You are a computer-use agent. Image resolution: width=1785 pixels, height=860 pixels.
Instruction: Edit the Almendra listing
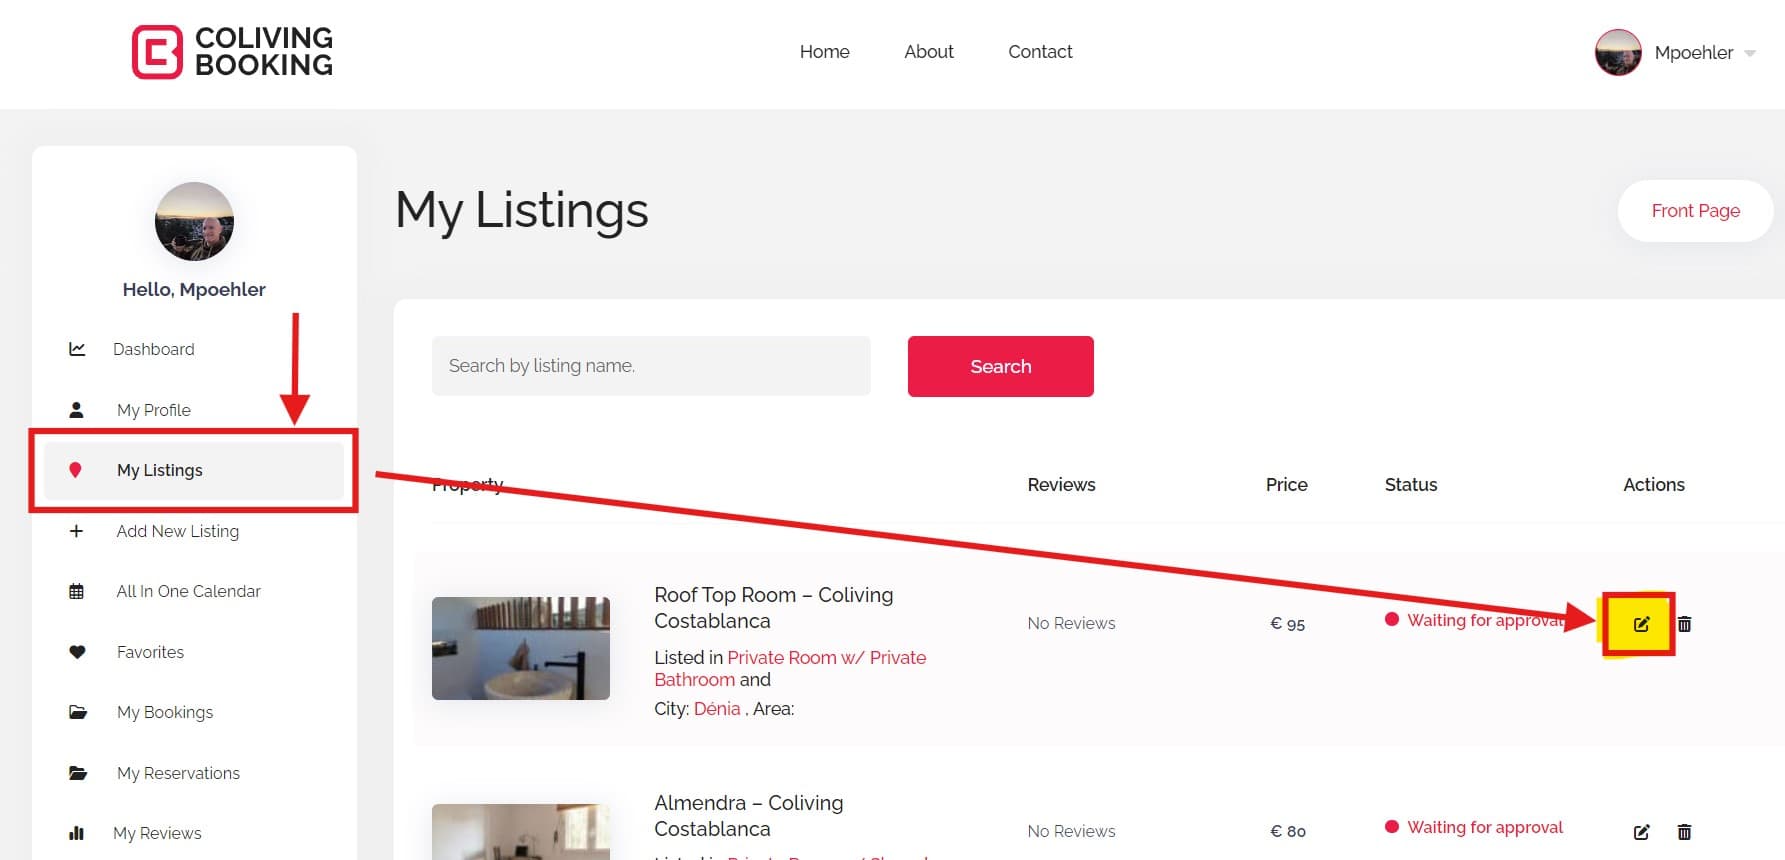click(1640, 832)
